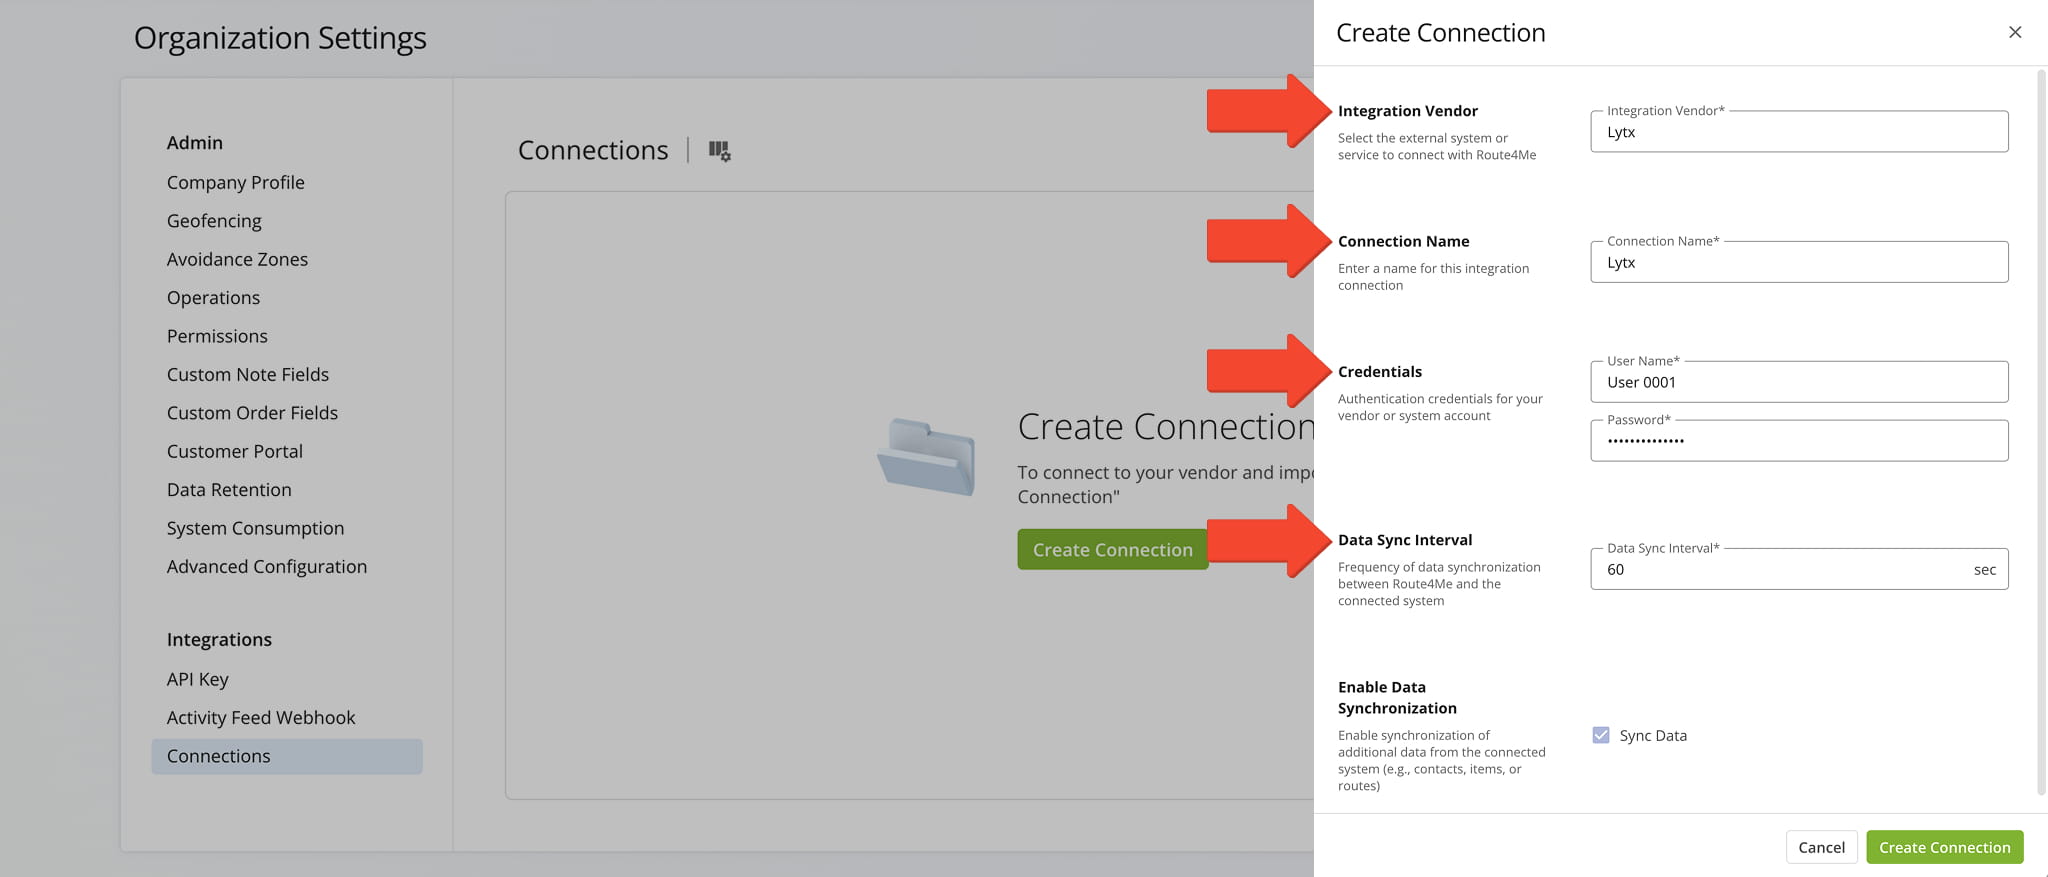Click the connections table settings icon
This screenshot has width=2048, height=877.
point(719,151)
